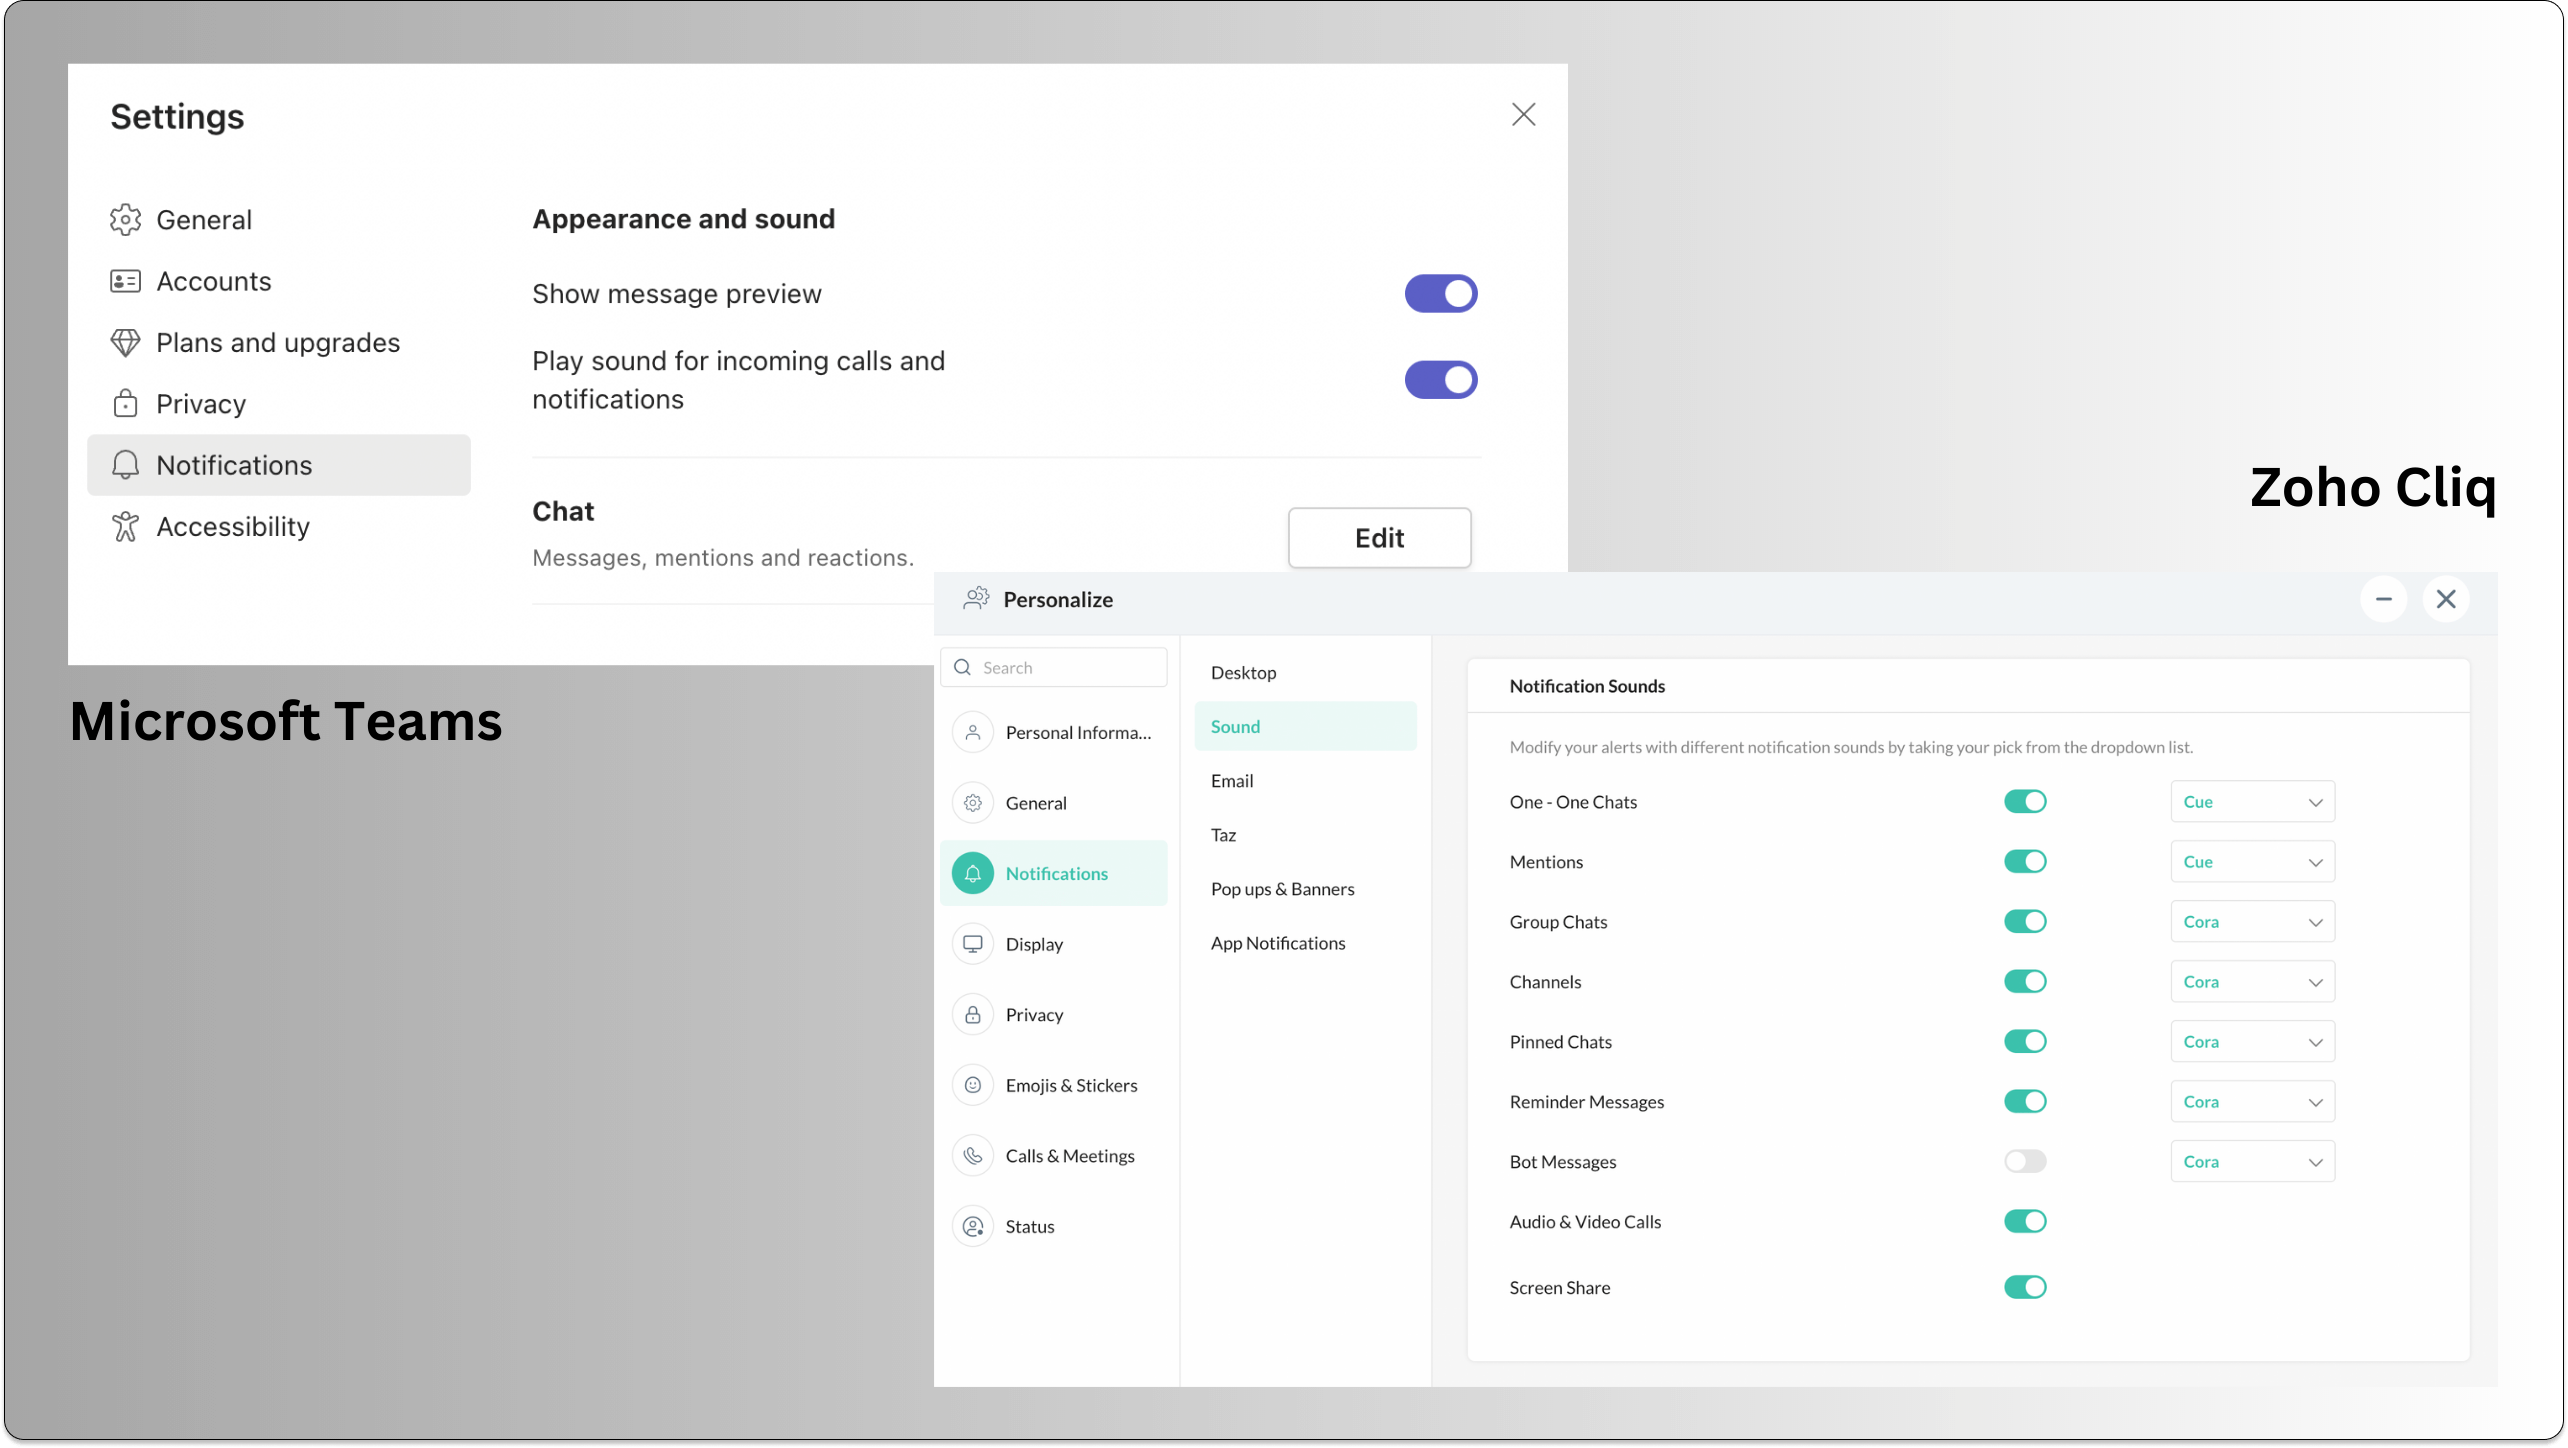Select the Sound tab in Zoho Cliq
The image size is (2568, 1448).
click(1235, 725)
